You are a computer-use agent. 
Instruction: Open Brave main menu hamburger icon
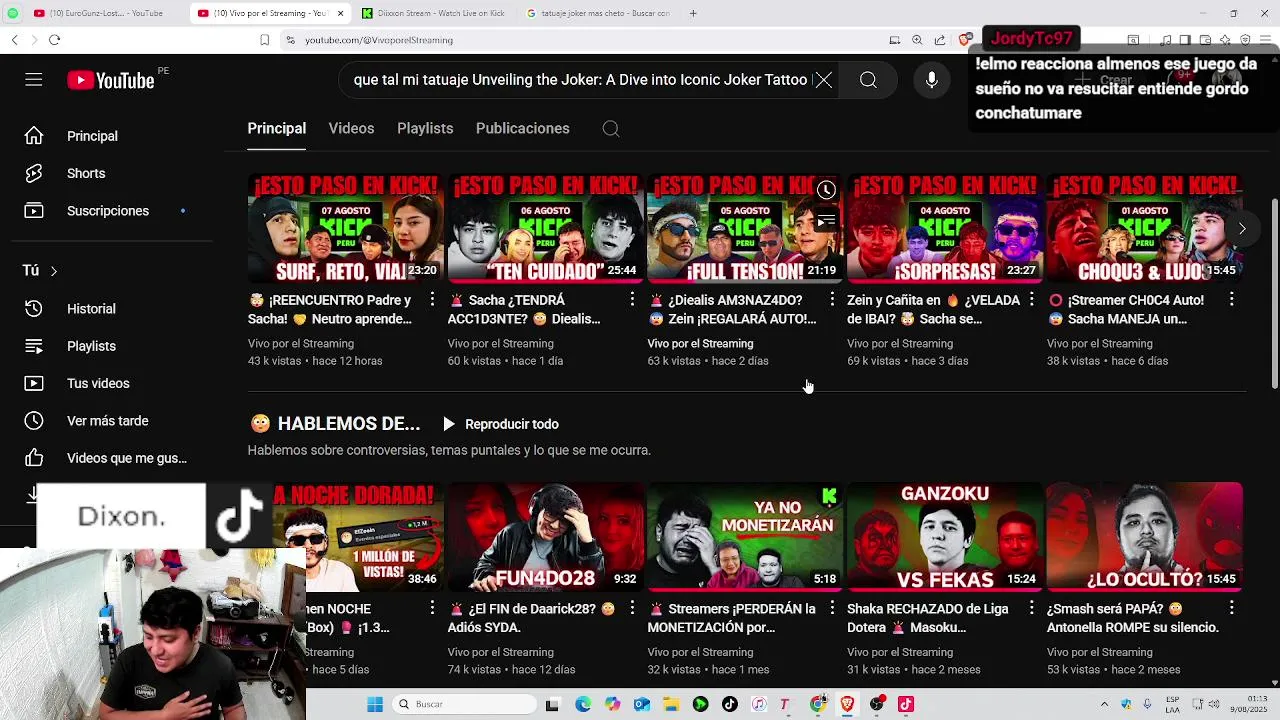(x=1264, y=40)
